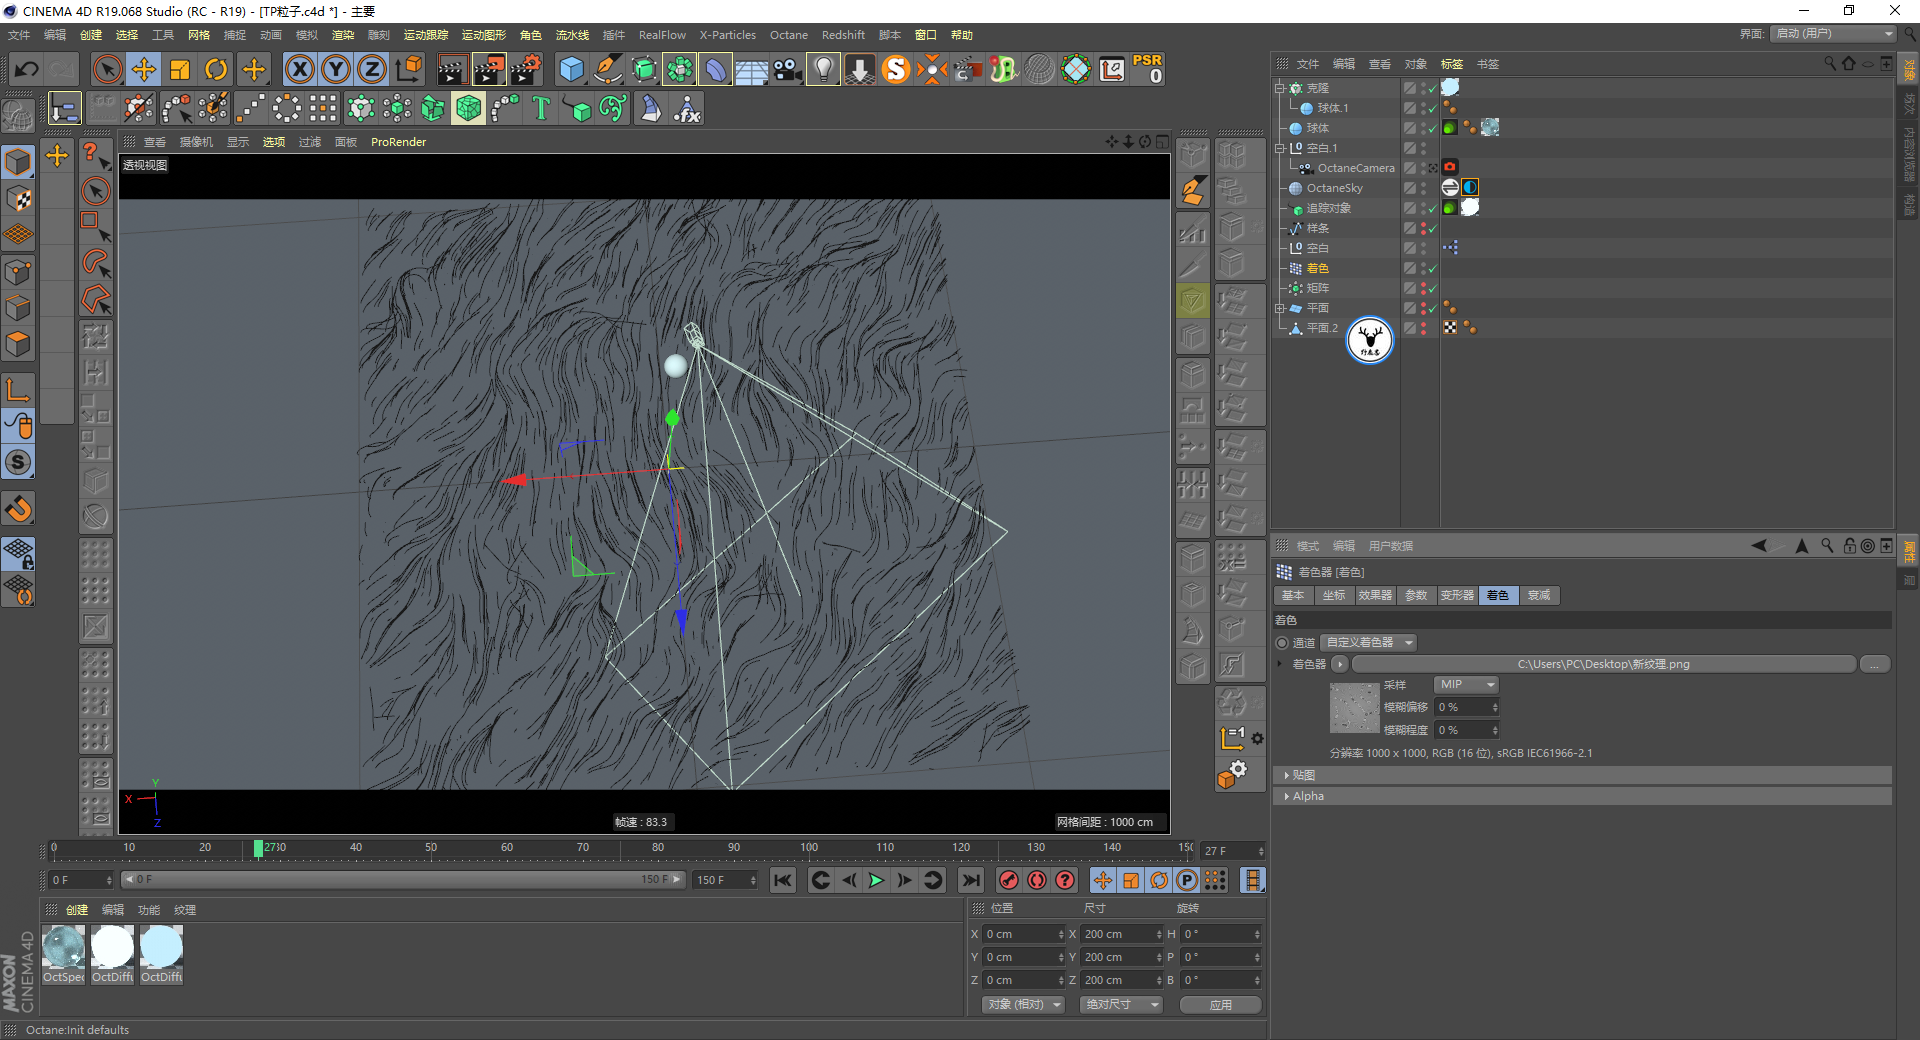The height and width of the screenshot is (1040, 1920).
Task: Open the 自定义着色器 channel dropdown
Action: 1368,643
